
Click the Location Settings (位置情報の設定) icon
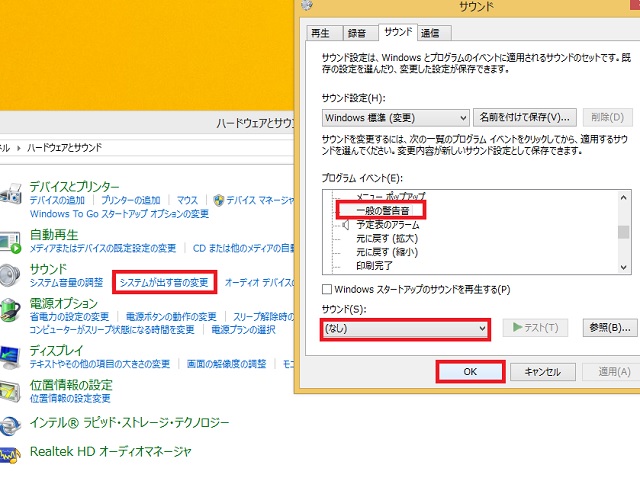tap(11, 389)
